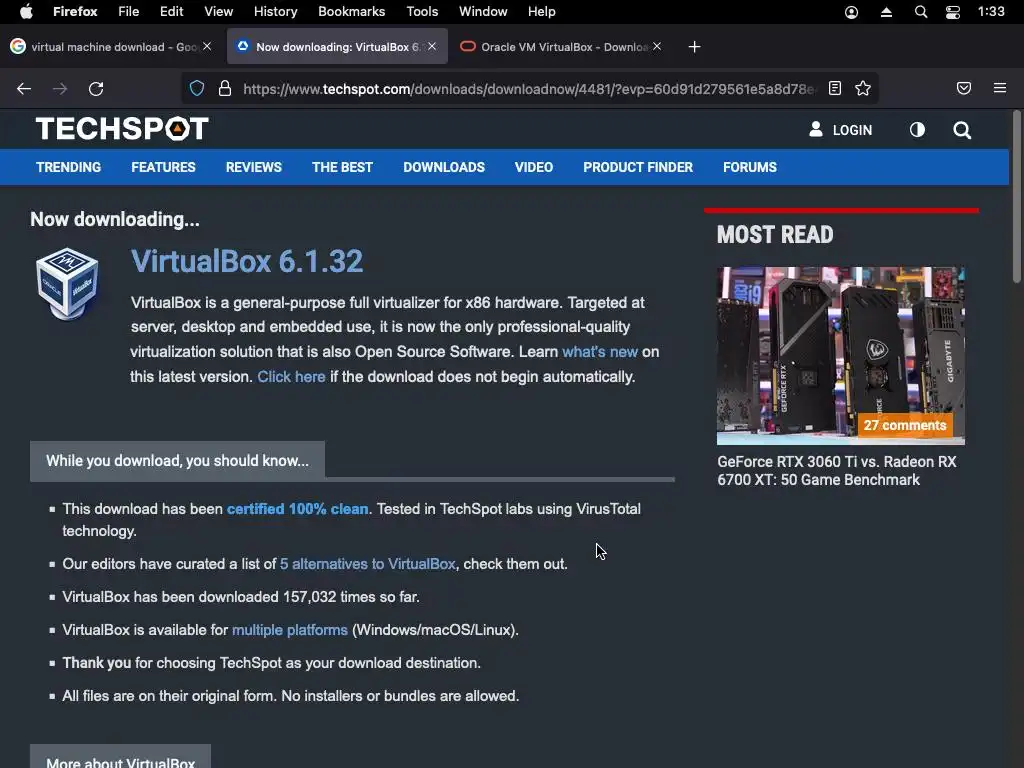Open the VIDEO section
This screenshot has width=1024, height=768.
click(x=534, y=167)
